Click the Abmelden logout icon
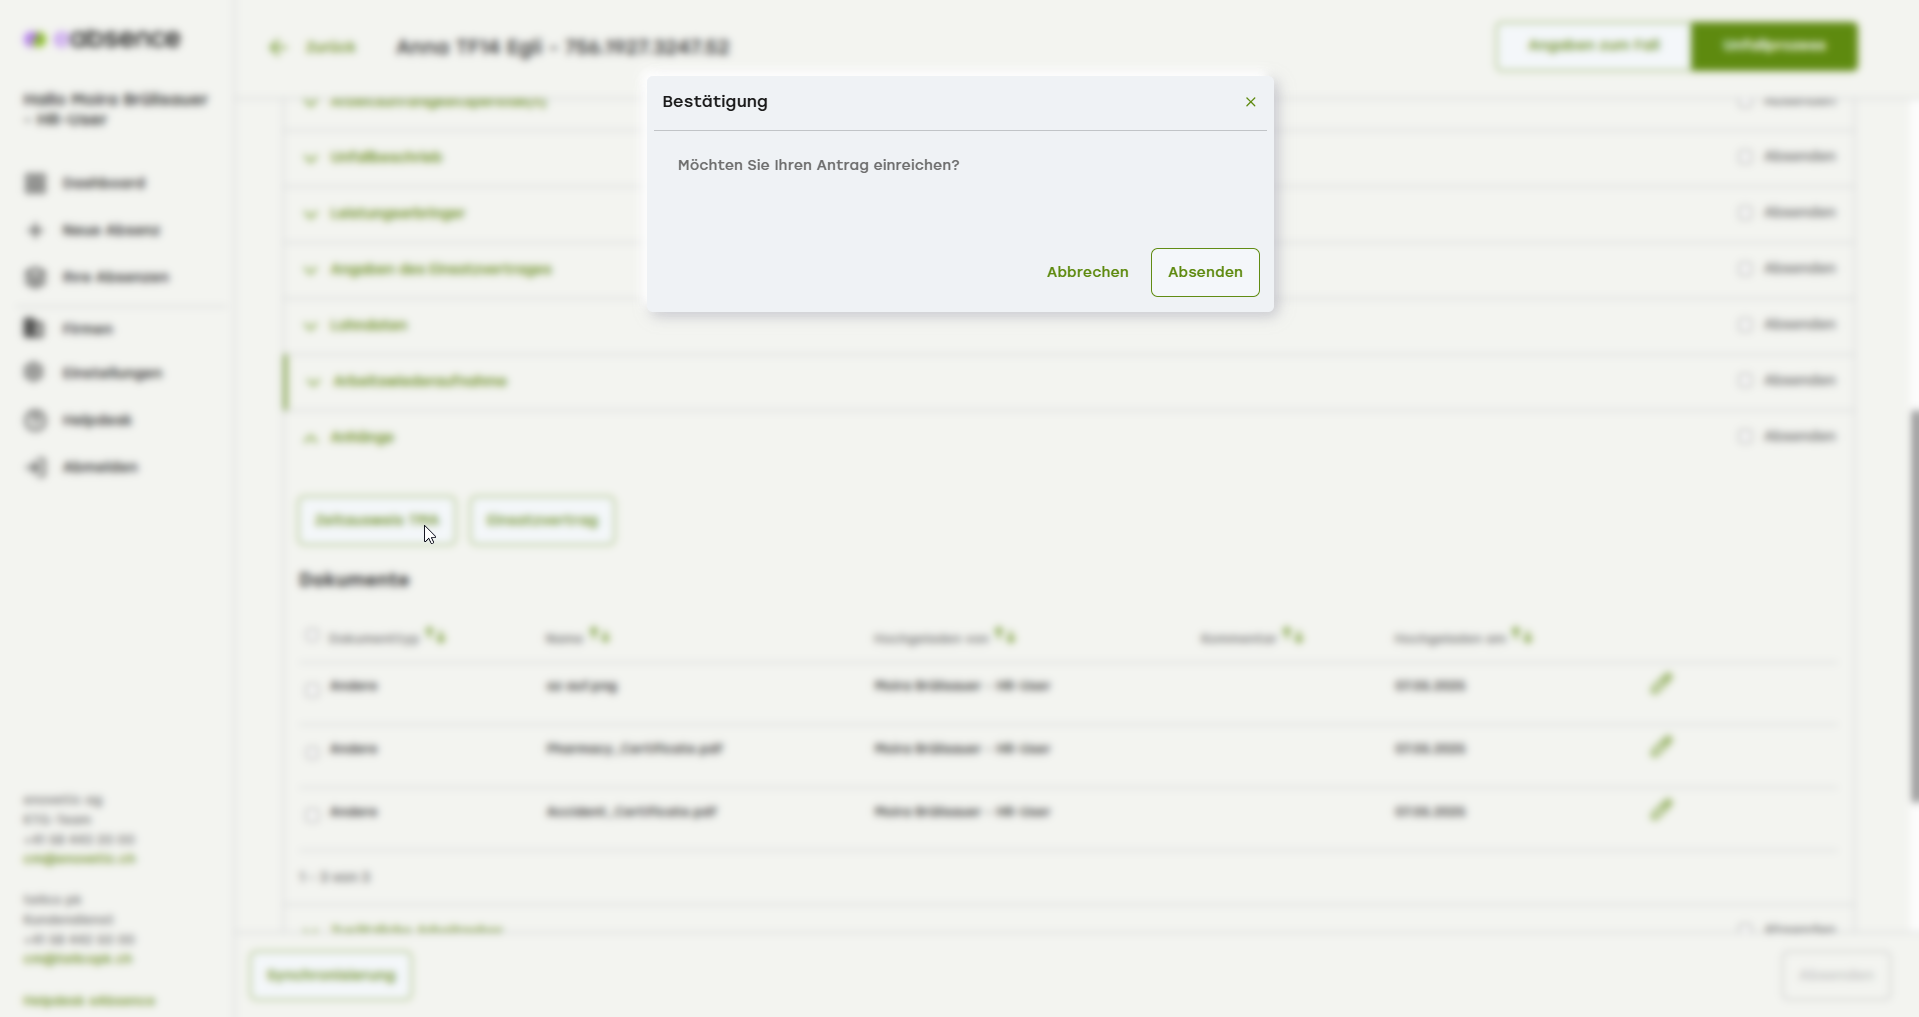 tap(36, 467)
